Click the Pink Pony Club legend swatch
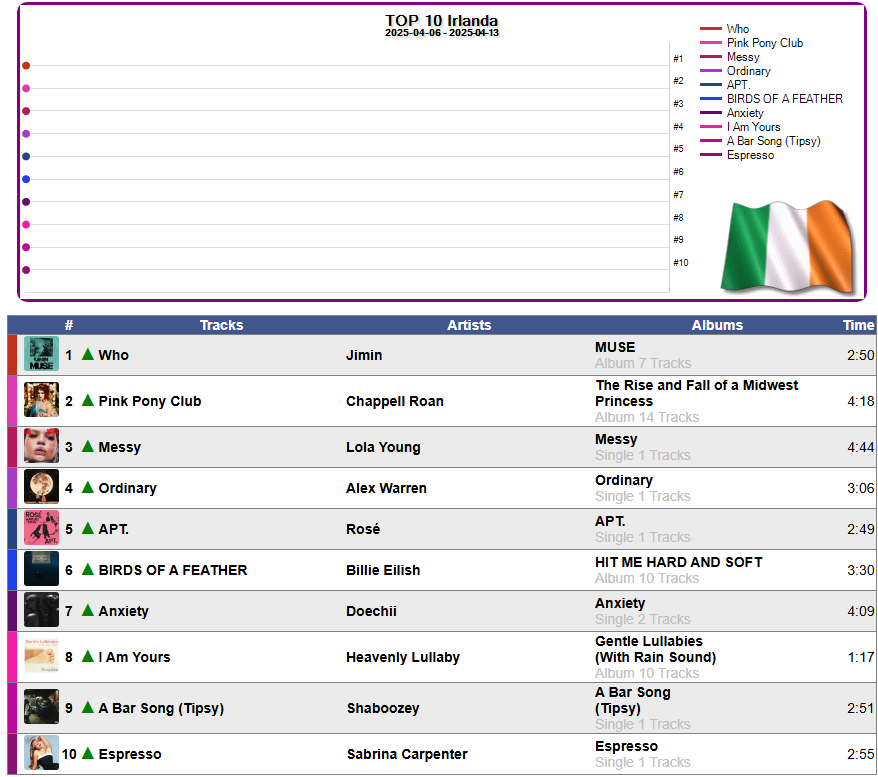Screen dimensions: 878x777 pos(711,42)
